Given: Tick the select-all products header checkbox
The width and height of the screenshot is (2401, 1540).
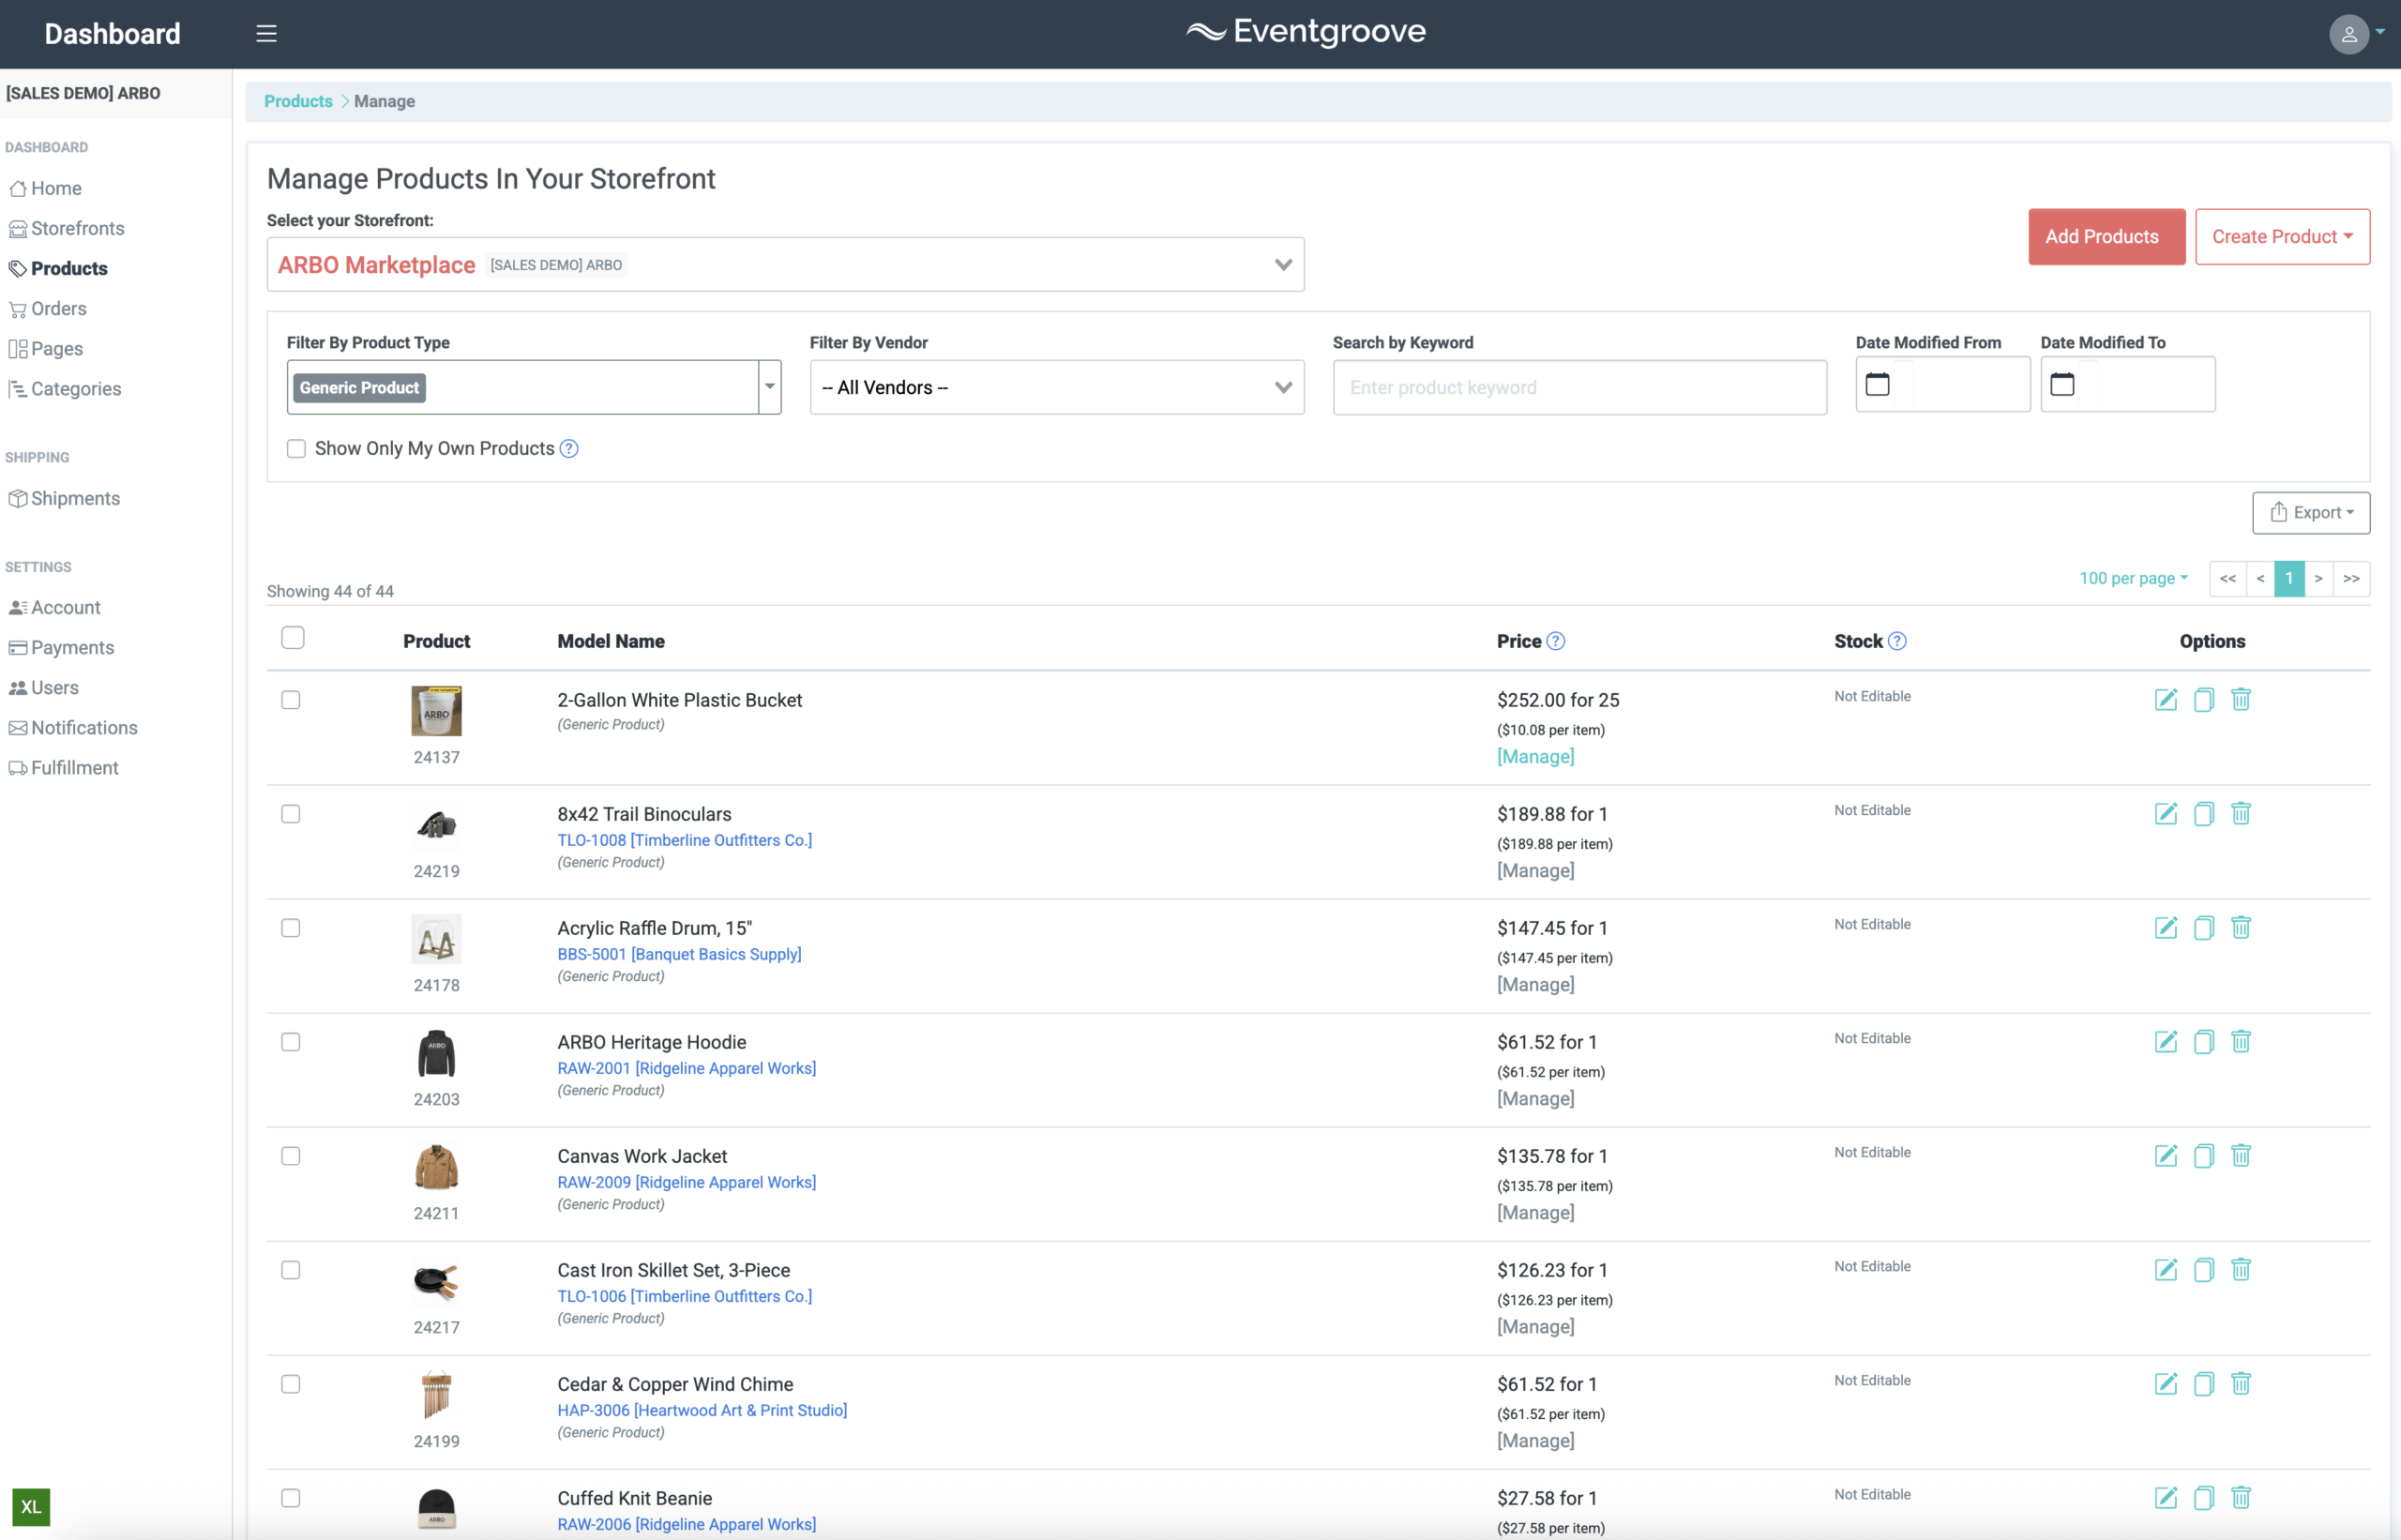Looking at the screenshot, I should tap(293, 638).
